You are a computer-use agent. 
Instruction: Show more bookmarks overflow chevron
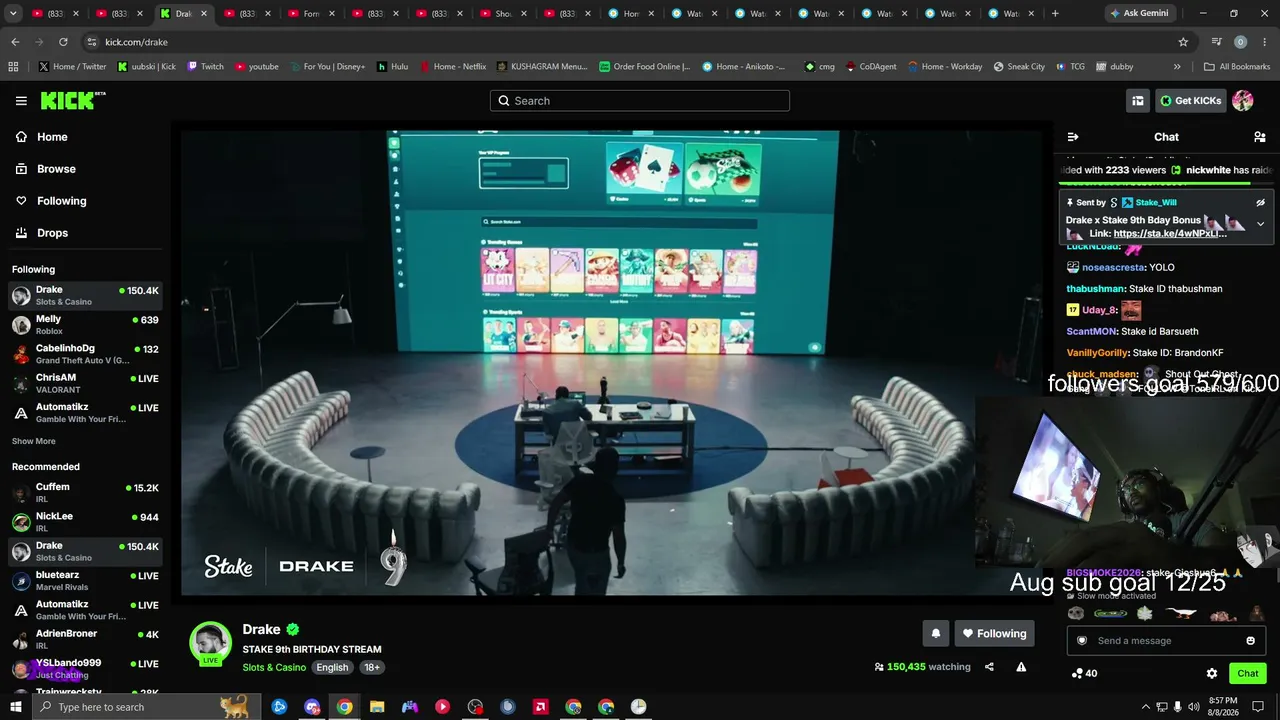click(x=1177, y=67)
